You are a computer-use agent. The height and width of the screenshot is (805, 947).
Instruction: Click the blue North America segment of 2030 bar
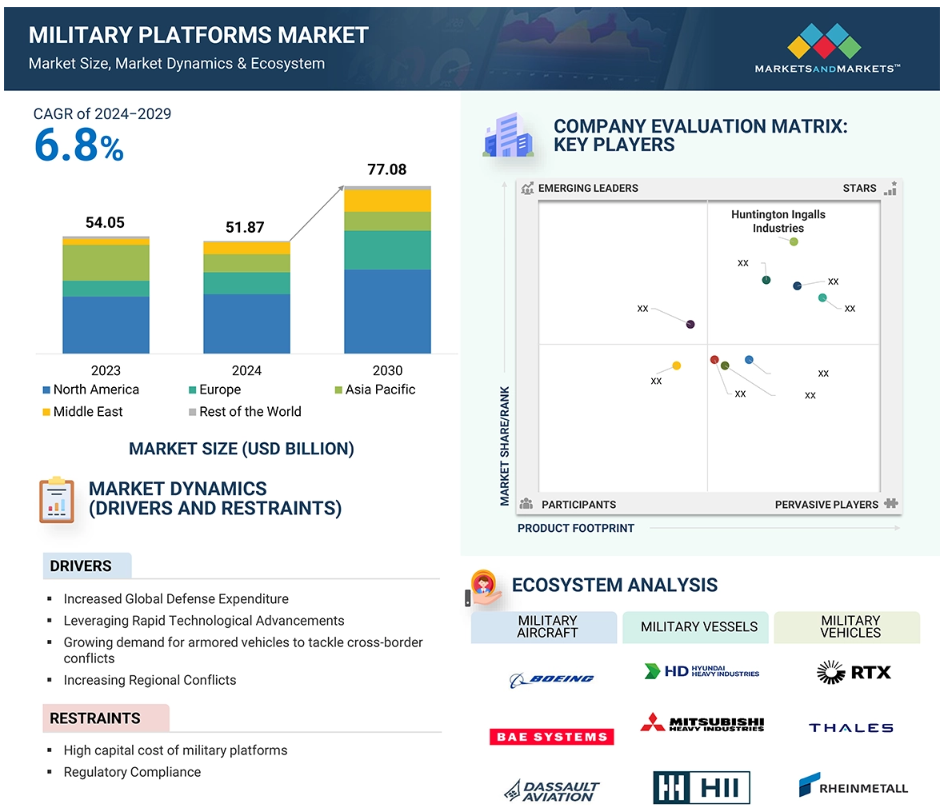(x=387, y=312)
